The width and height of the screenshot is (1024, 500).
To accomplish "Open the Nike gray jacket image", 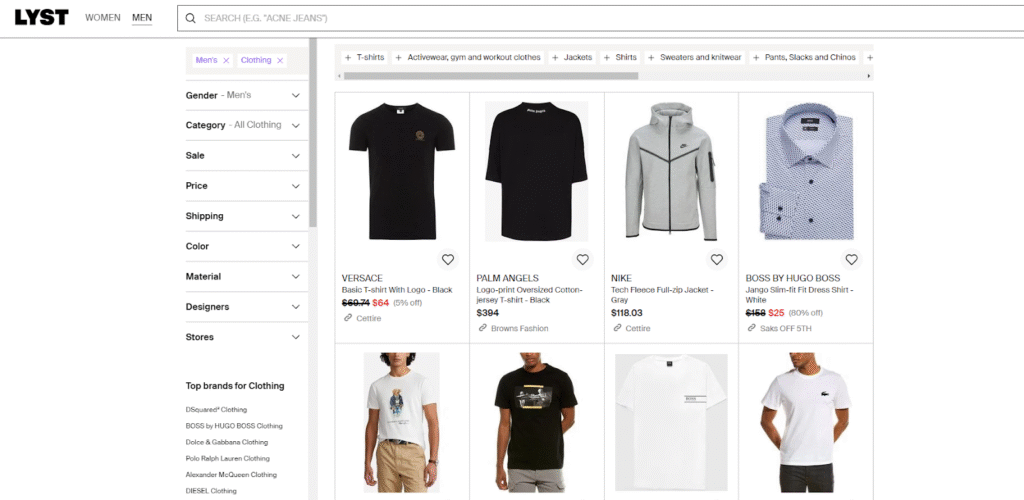I will 671,171.
